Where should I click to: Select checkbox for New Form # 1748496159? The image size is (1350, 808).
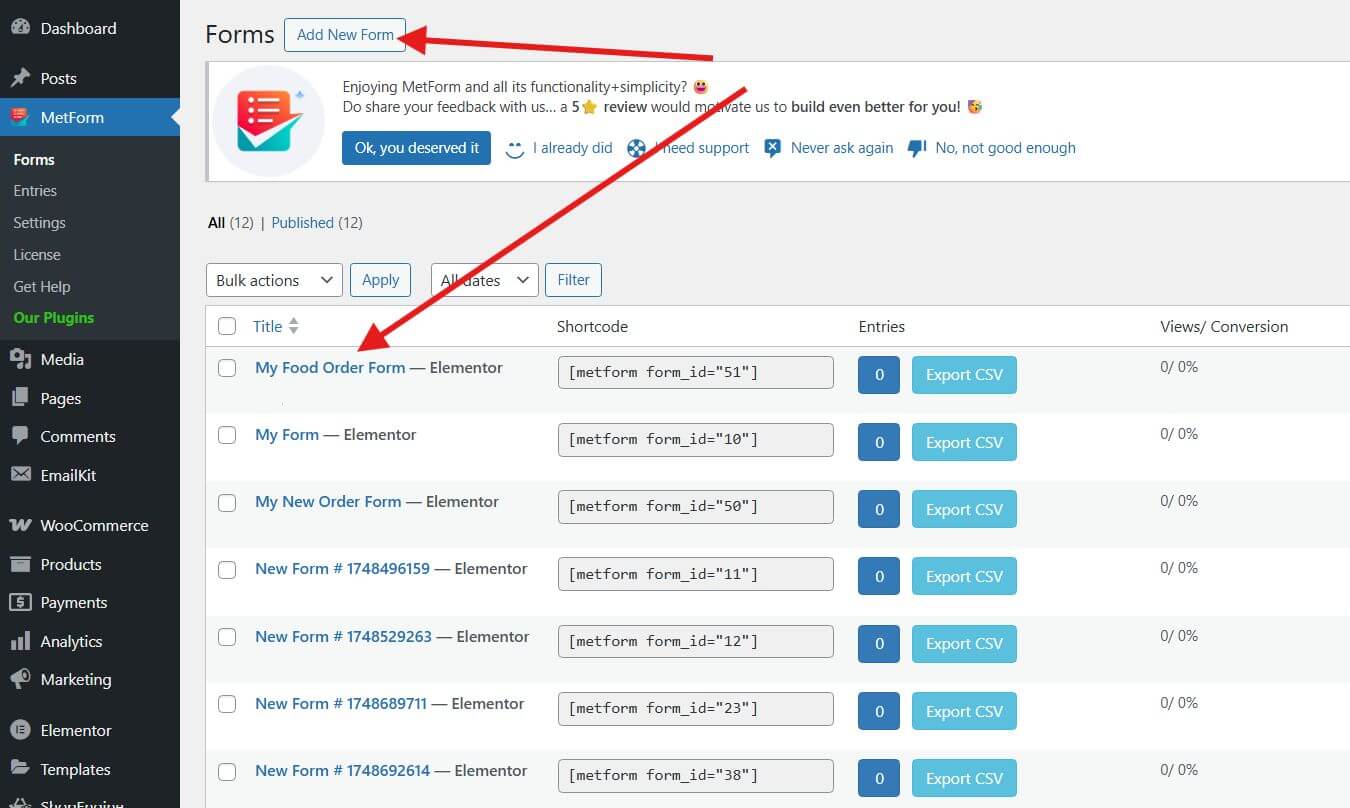pyautogui.click(x=227, y=569)
